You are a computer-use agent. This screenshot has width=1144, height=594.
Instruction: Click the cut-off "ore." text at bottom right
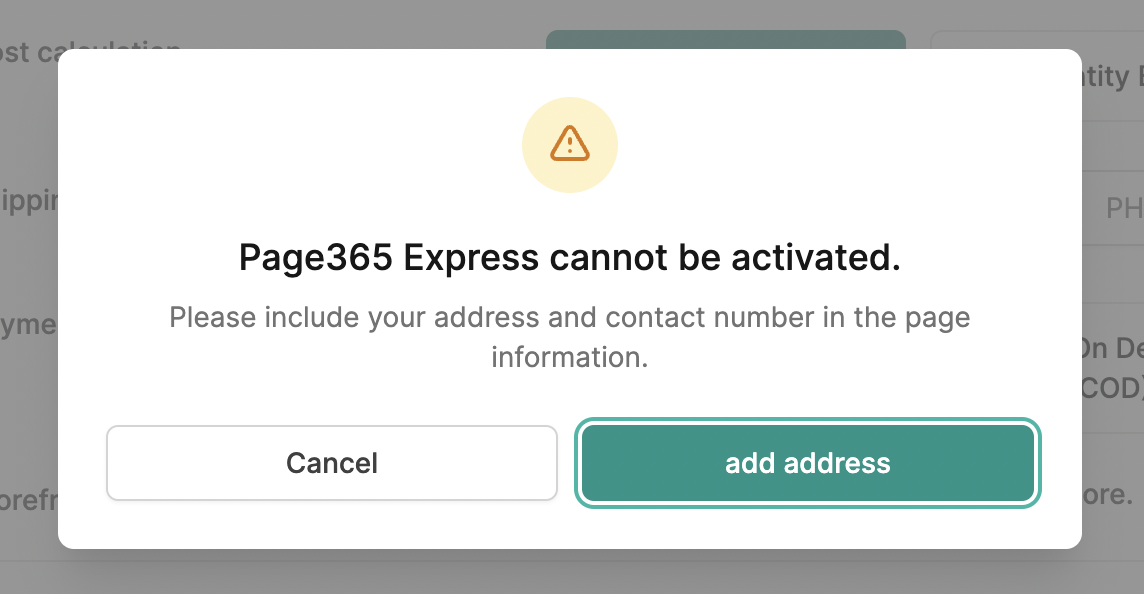(x=1108, y=494)
